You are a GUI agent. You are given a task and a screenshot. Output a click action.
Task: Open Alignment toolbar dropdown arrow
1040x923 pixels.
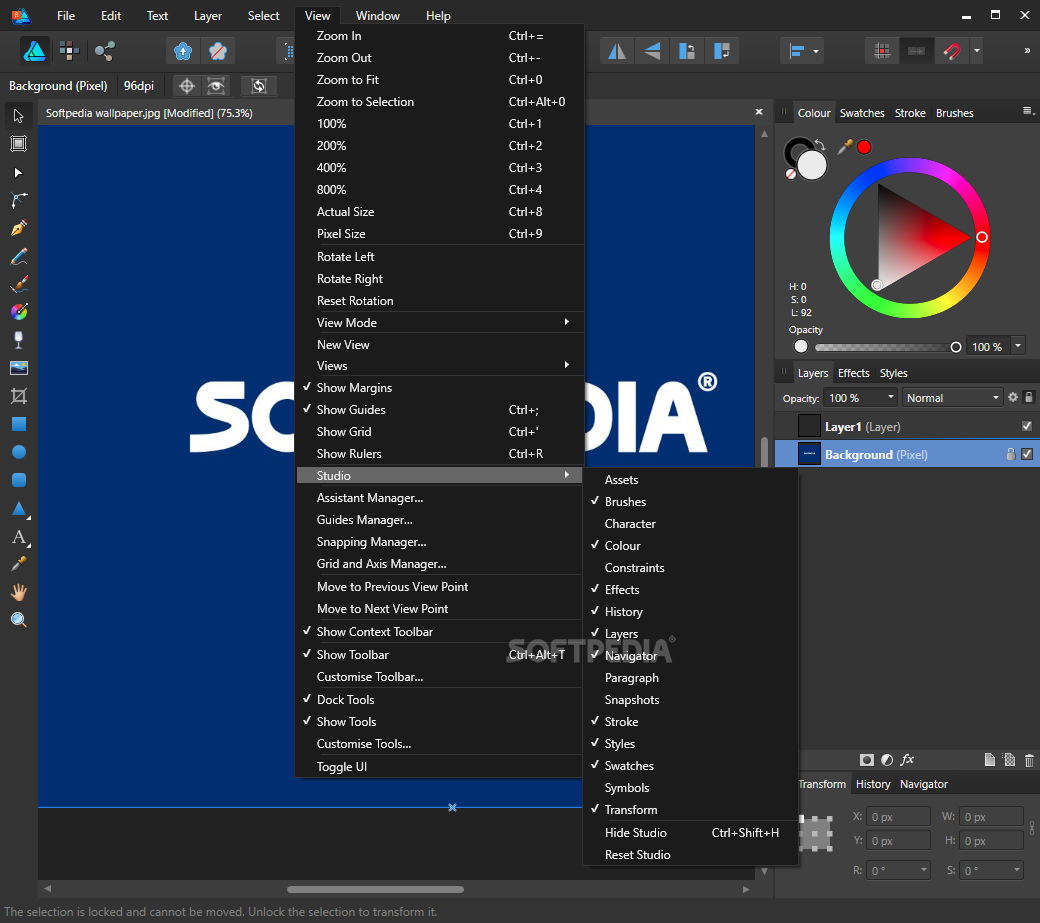tap(816, 51)
